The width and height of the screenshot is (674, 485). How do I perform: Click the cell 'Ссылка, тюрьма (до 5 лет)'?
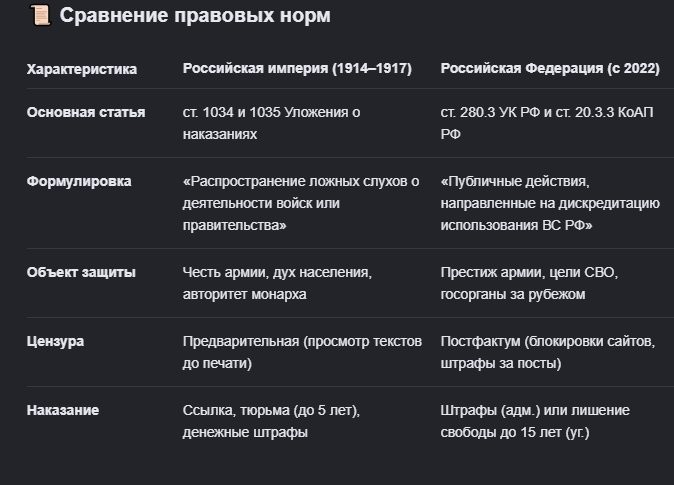pos(271,421)
